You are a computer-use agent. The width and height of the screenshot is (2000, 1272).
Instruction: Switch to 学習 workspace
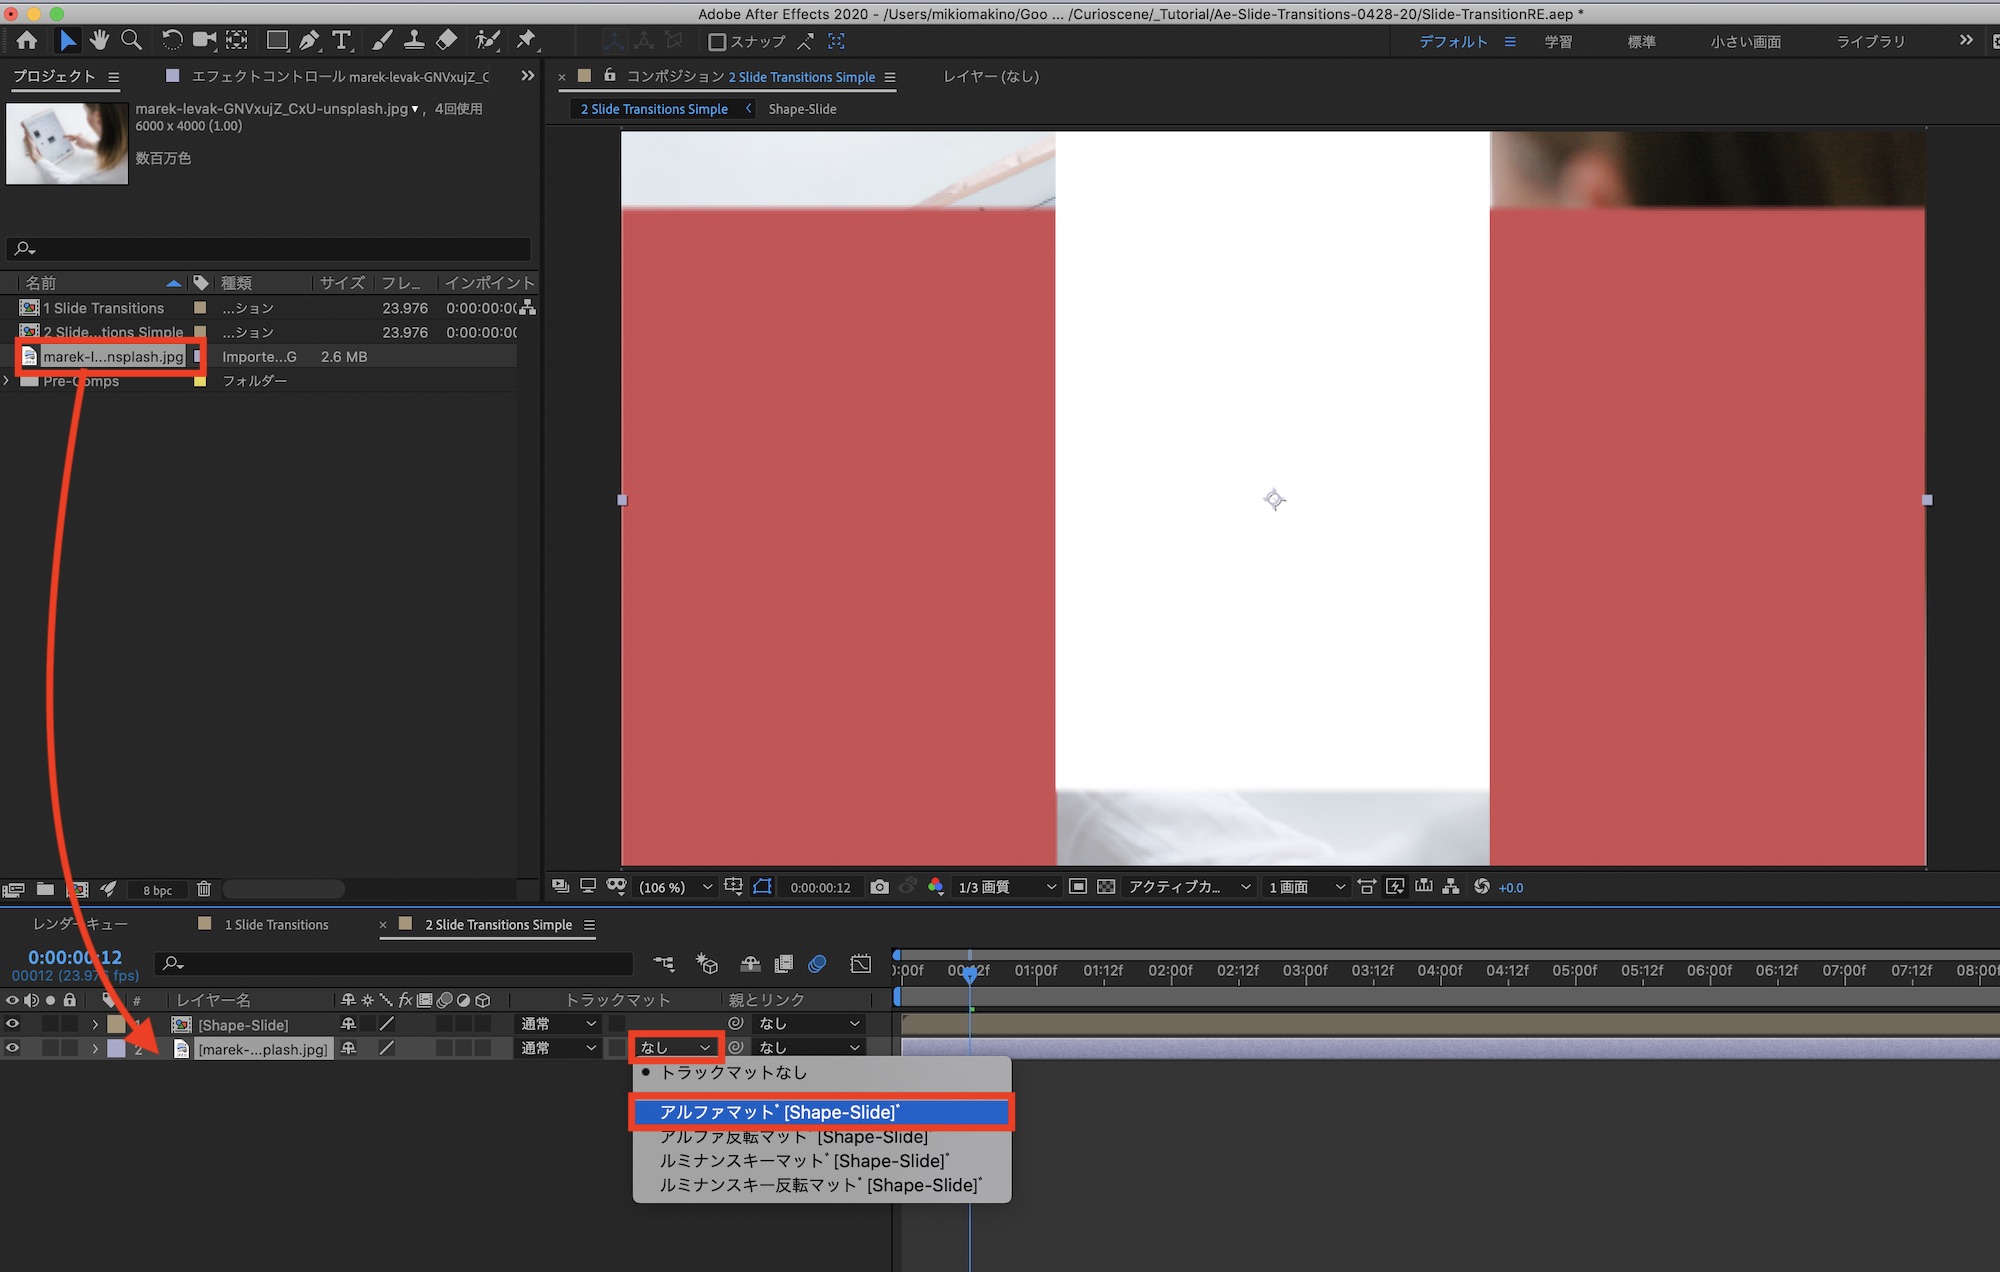pyautogui.click(x=1558, y=42)
